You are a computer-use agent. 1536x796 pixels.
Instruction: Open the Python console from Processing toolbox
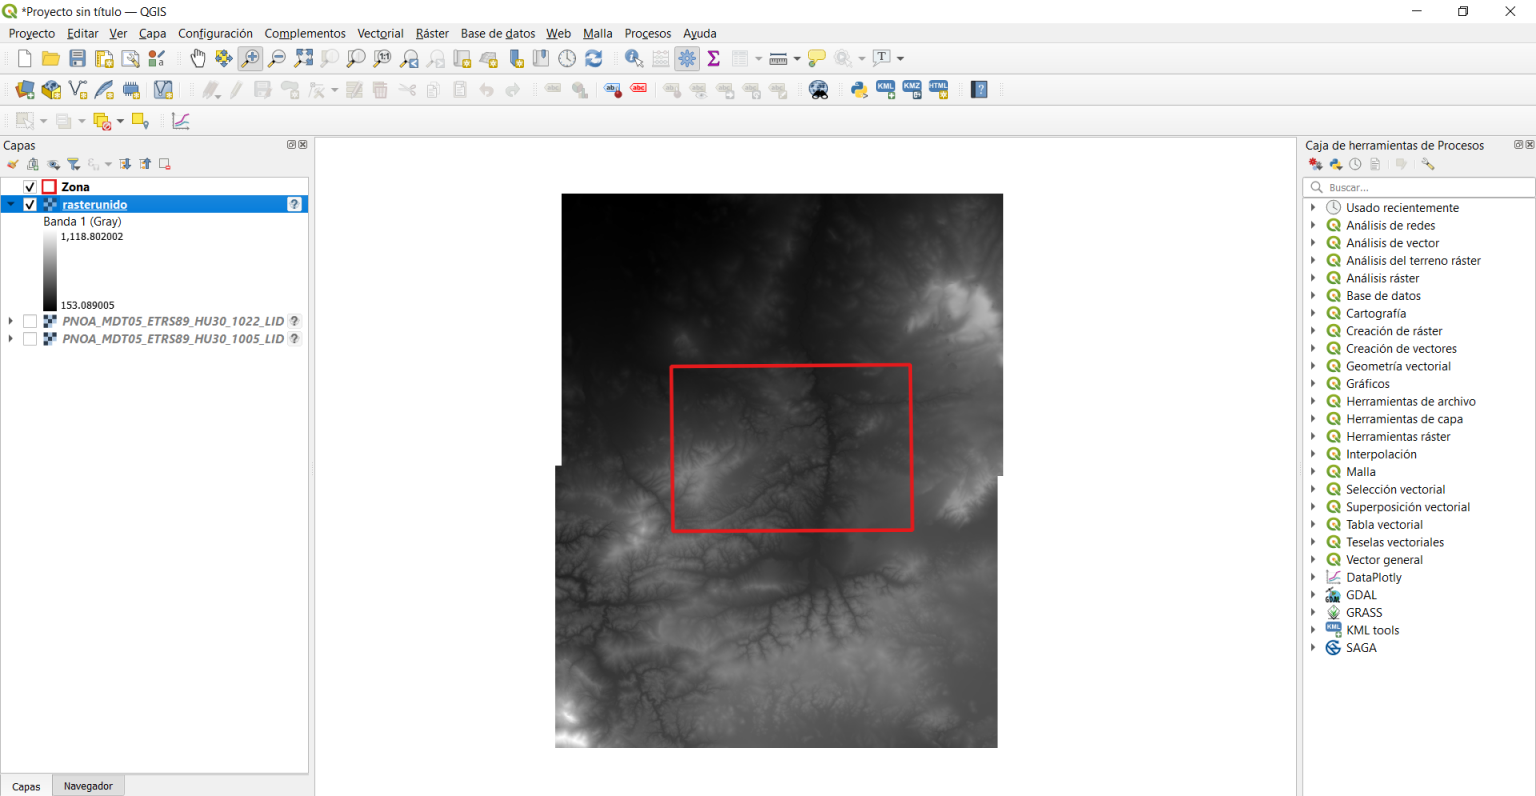coord(1335,163)
